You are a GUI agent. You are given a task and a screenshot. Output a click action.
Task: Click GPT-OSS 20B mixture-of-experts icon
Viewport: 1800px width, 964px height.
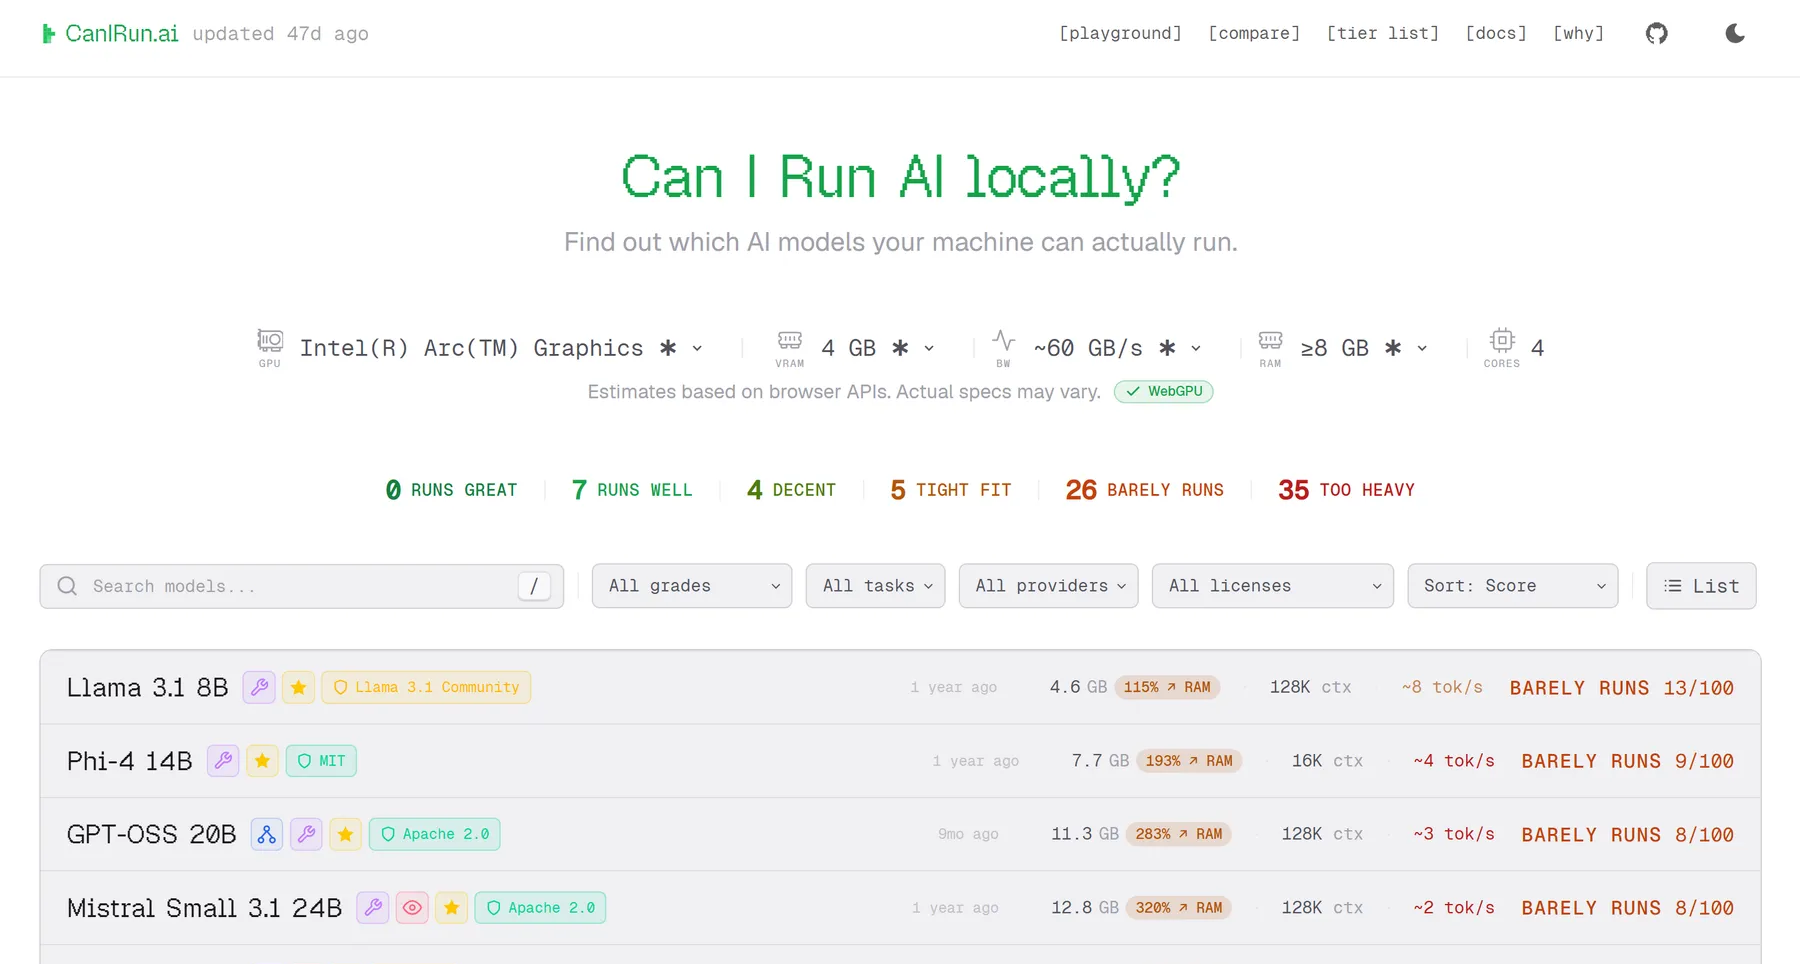(x=267, y=834)
